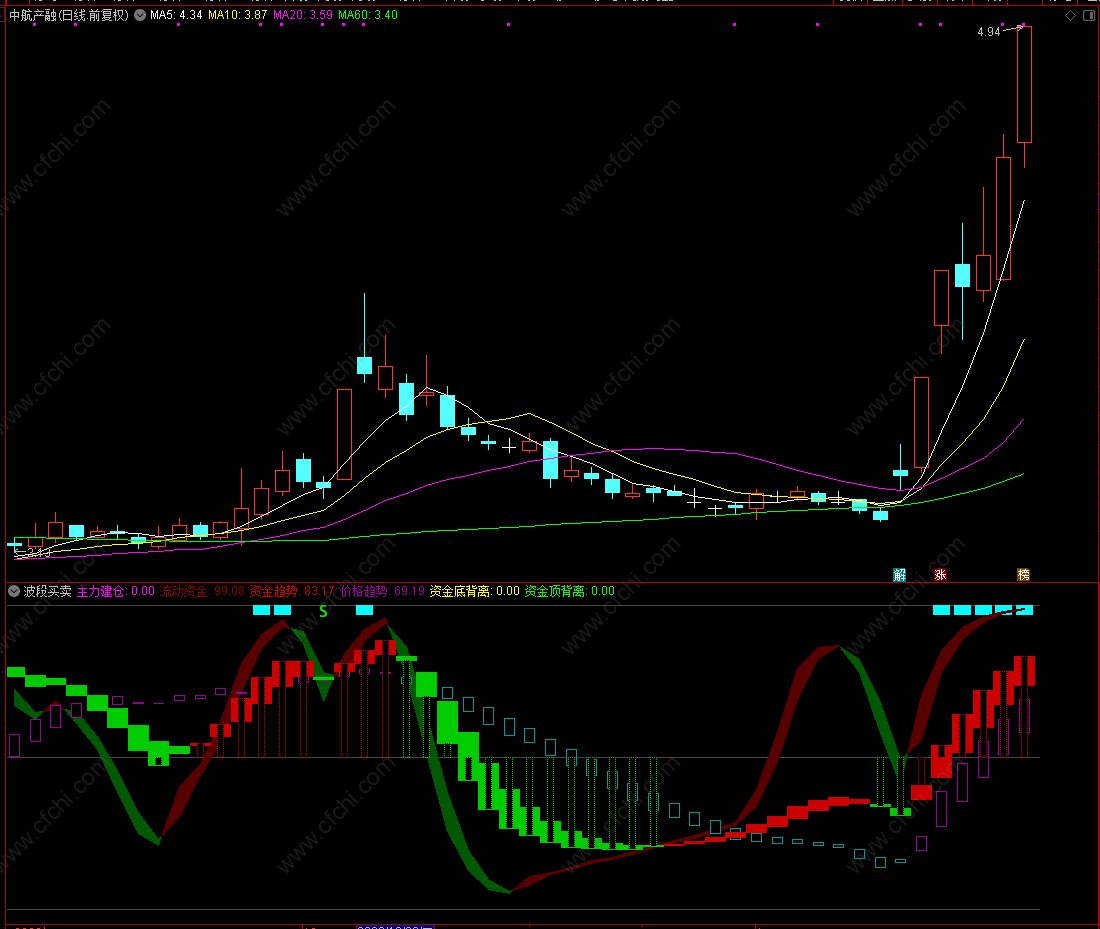This screenshot has width=1100, height=929.
Task: Select the 流动资金: 99.08 value
Action: click(x=202, y=592)
